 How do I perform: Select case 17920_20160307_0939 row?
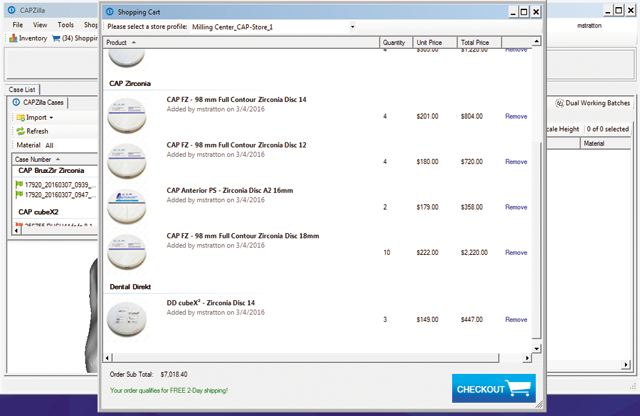point(56,185)
